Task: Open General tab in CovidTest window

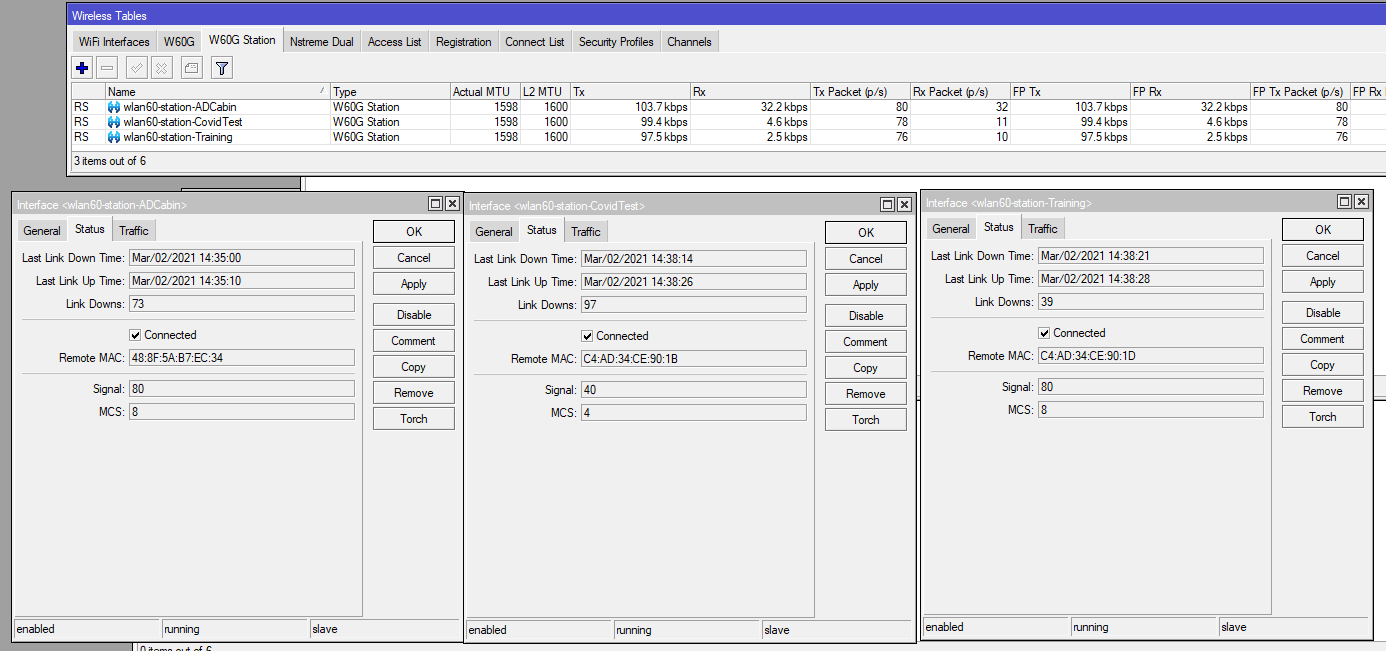Action: tap(493, 231)
